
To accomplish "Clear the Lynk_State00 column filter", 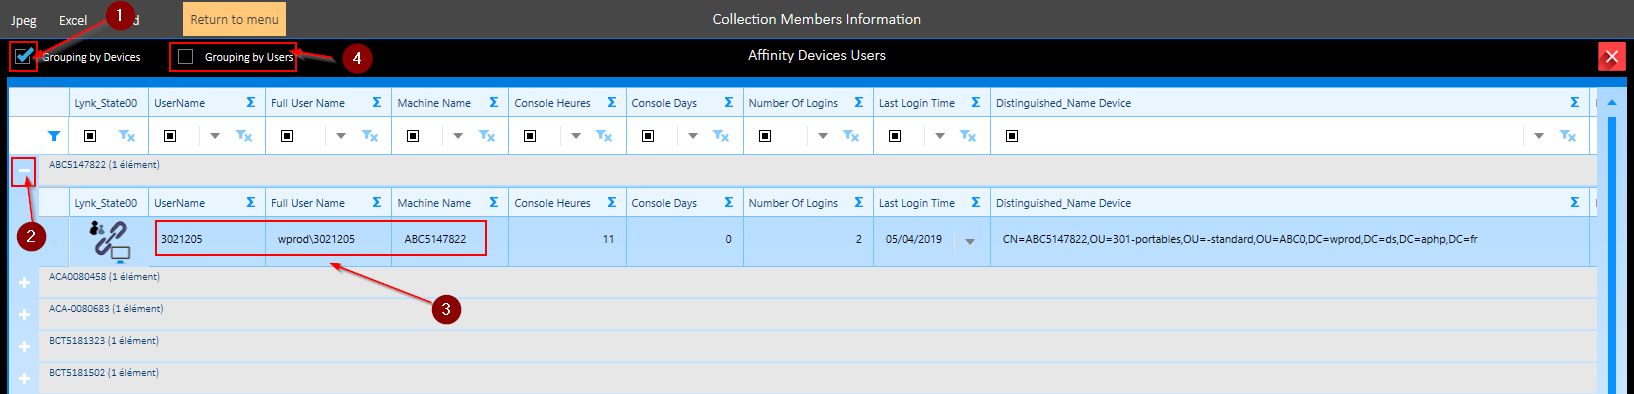I will click(x=127, y=136).
